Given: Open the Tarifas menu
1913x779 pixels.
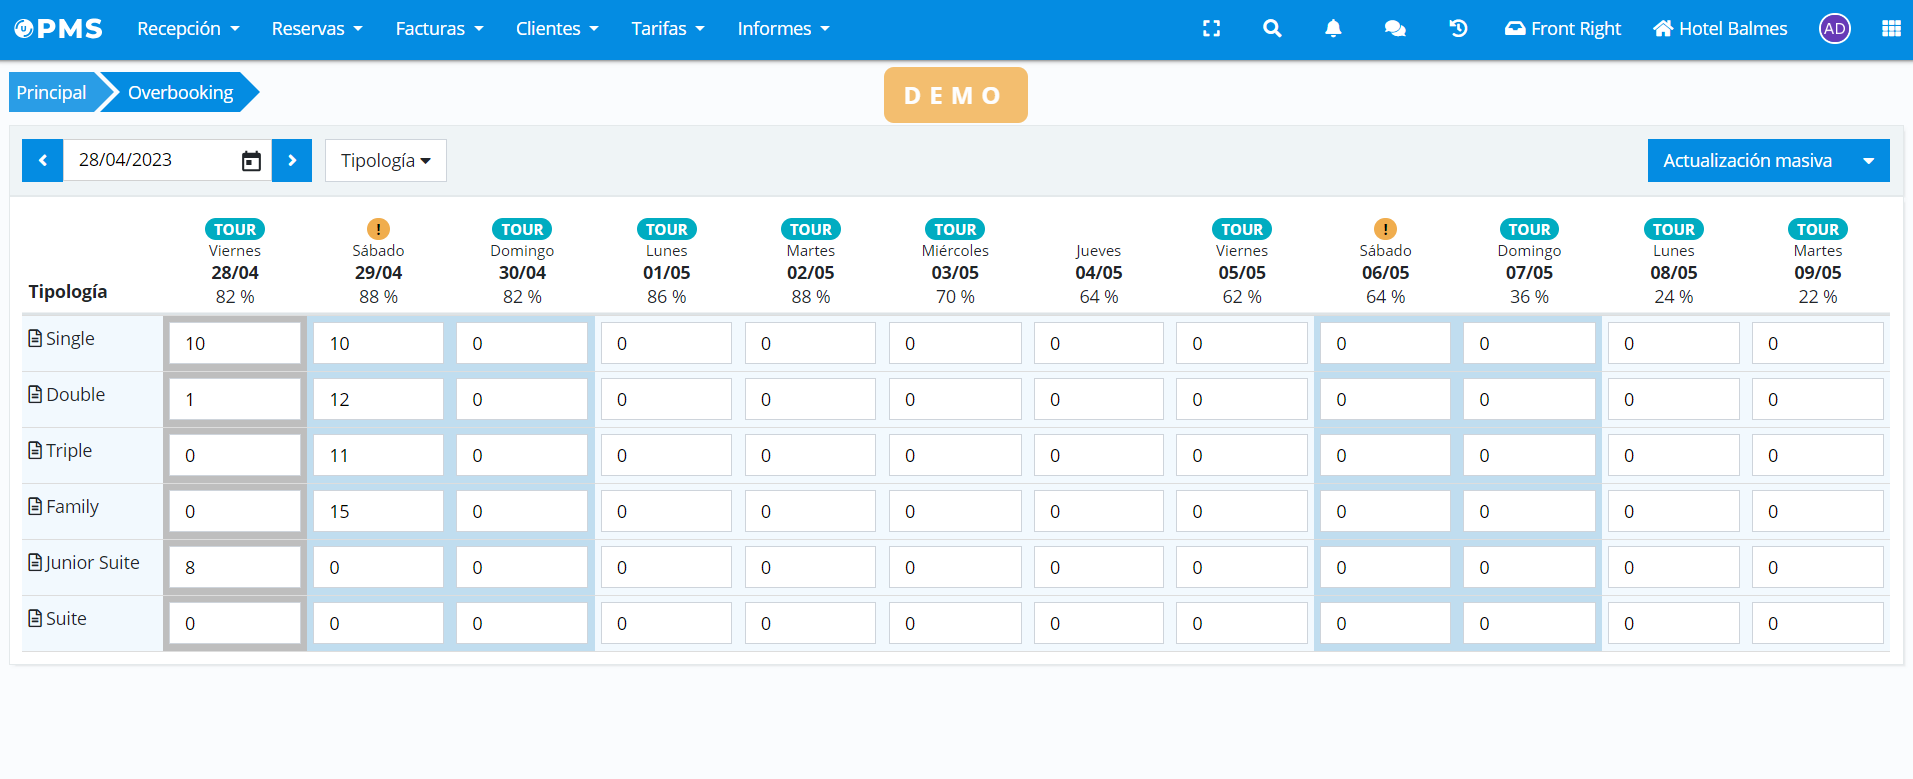Looking at the screenshot, I should tap(667, 29).
